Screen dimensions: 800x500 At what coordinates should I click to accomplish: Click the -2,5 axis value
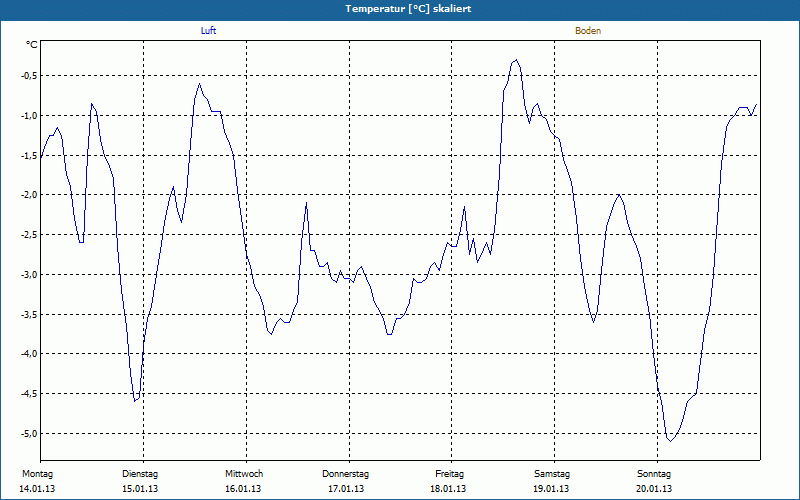tap(29, 235)
